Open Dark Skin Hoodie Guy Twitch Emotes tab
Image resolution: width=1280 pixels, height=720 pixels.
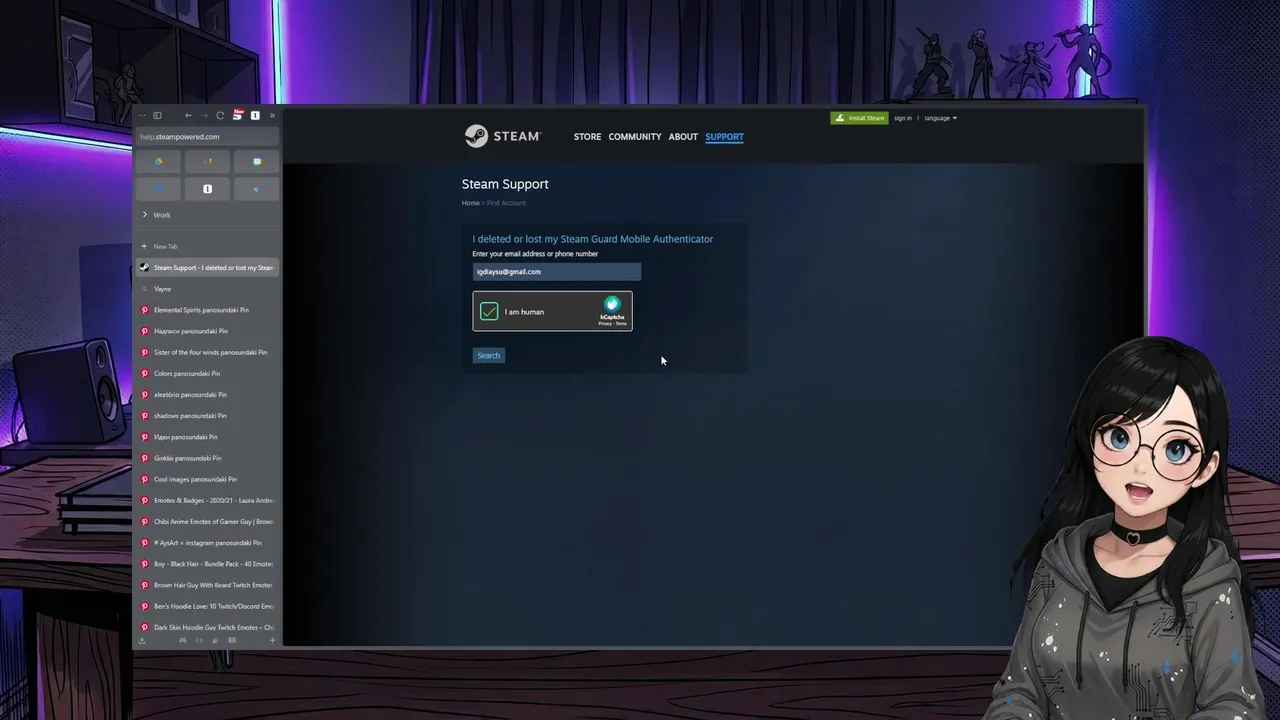point(207,627)
